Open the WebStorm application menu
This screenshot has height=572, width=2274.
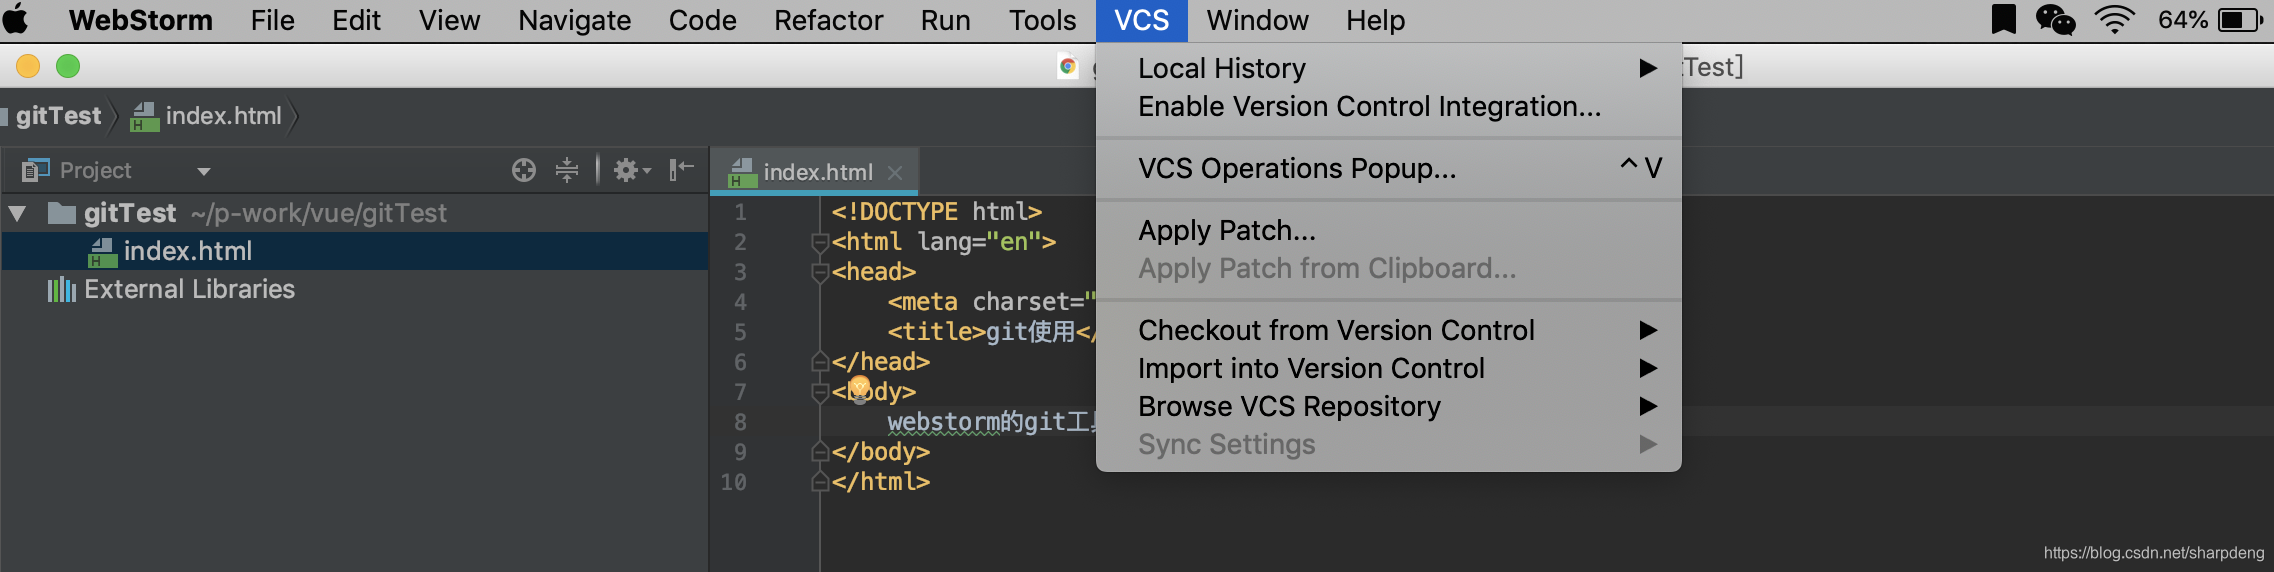tap(140, 20)
